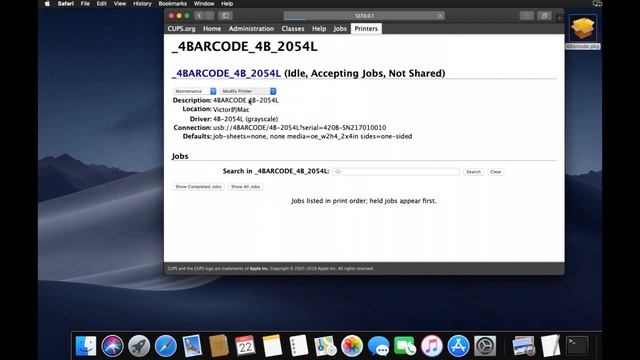Open Messages bubble icon in dock

point(378,346)
